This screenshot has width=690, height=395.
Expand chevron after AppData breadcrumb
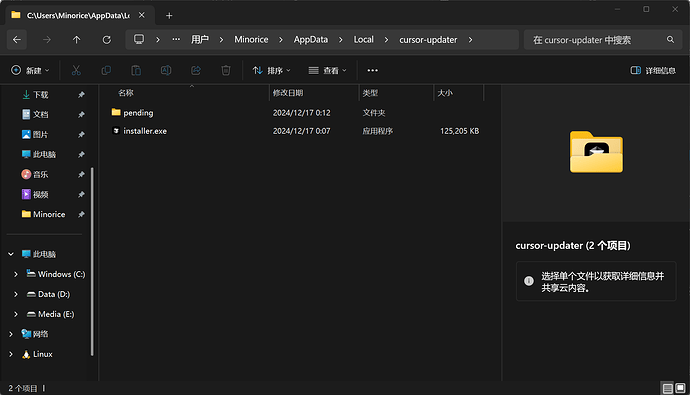coord(341,40)
